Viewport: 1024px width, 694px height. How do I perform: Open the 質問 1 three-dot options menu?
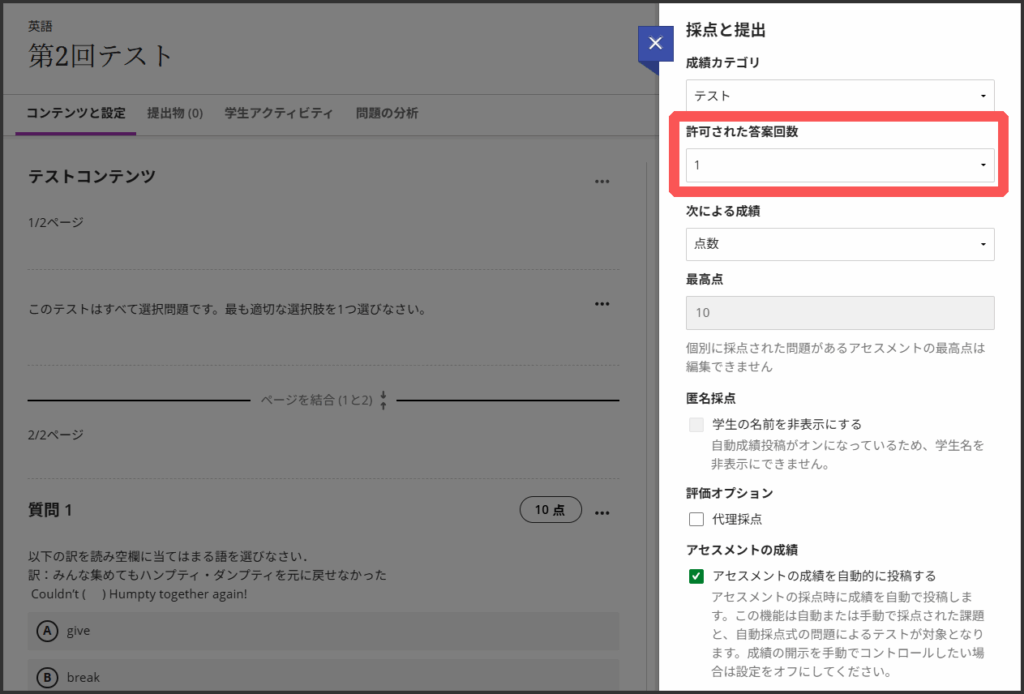tap(601, 512)
